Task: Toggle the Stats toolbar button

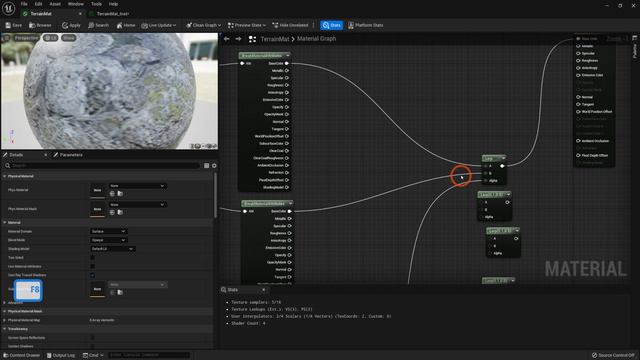Action: [x=331, y=25]
